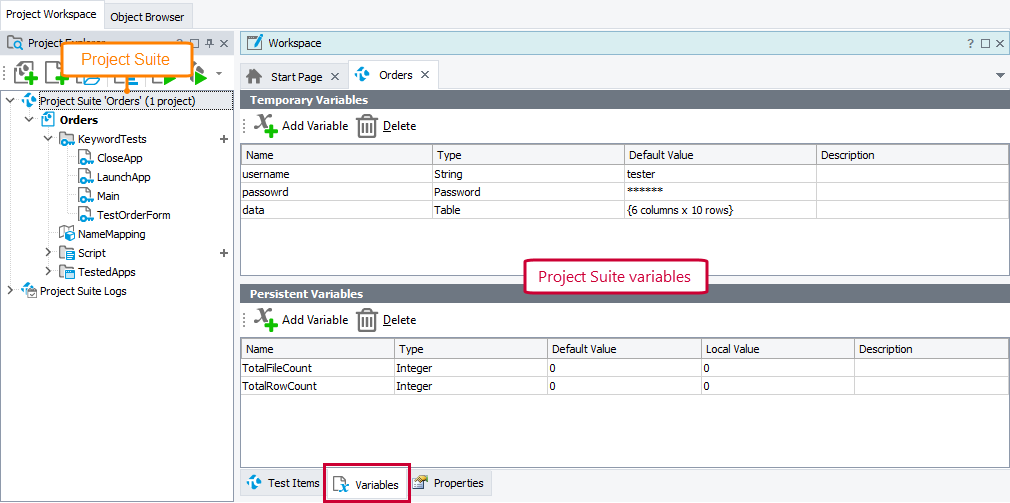
Task: Click Delete icon under Persistent Variables
Action: coord(367,320)
